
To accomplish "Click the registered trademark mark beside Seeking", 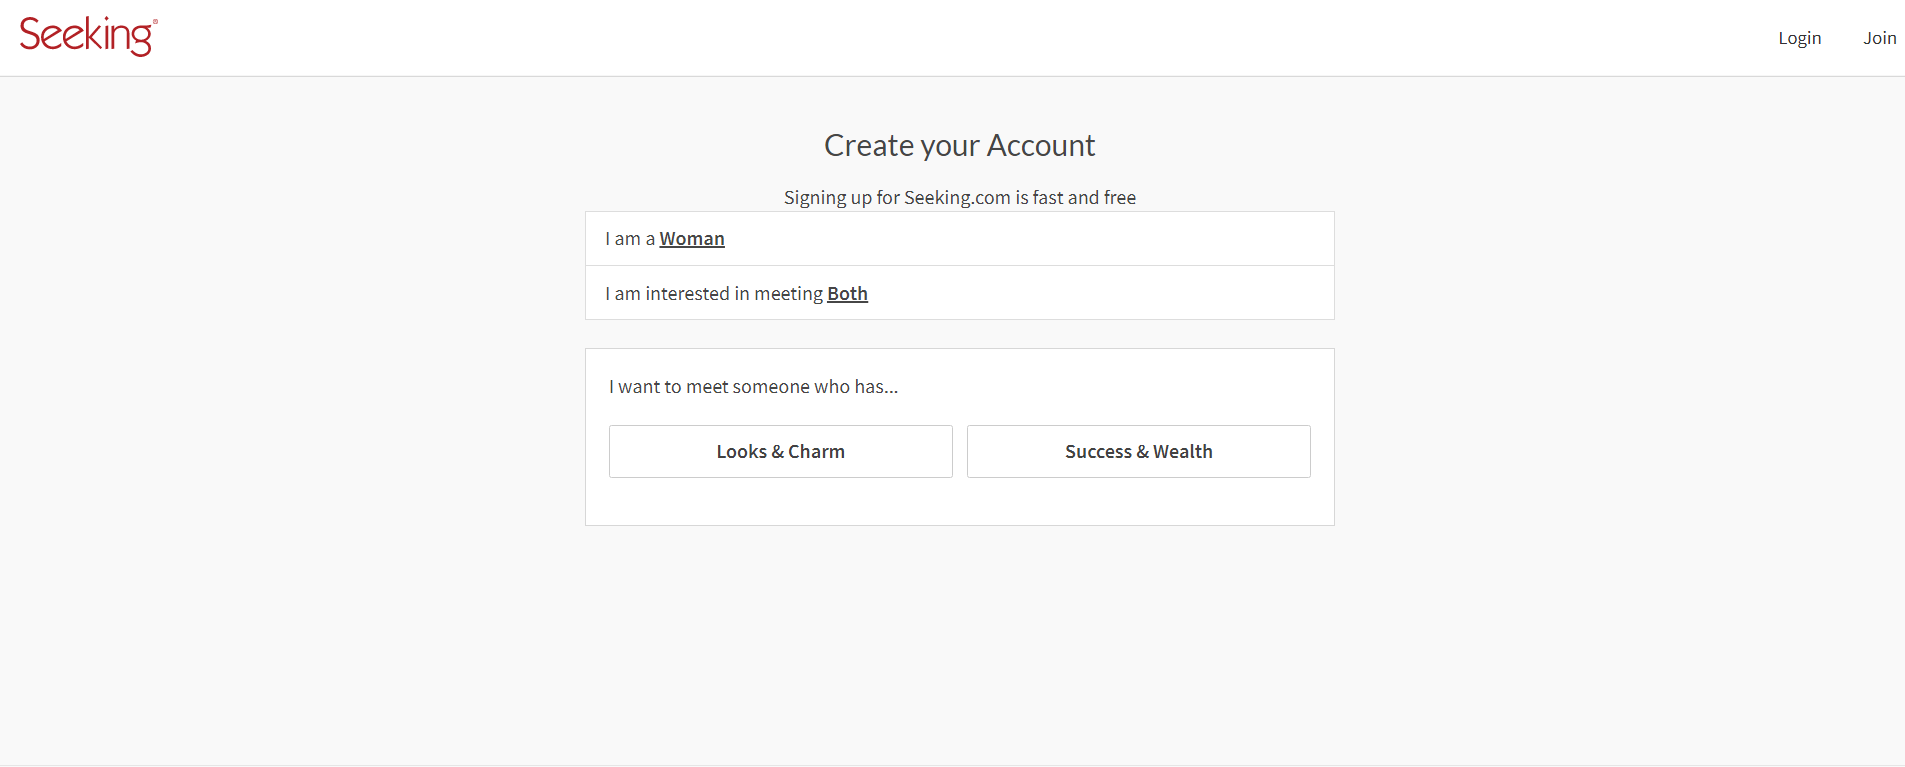I will (x=155, y=21).
